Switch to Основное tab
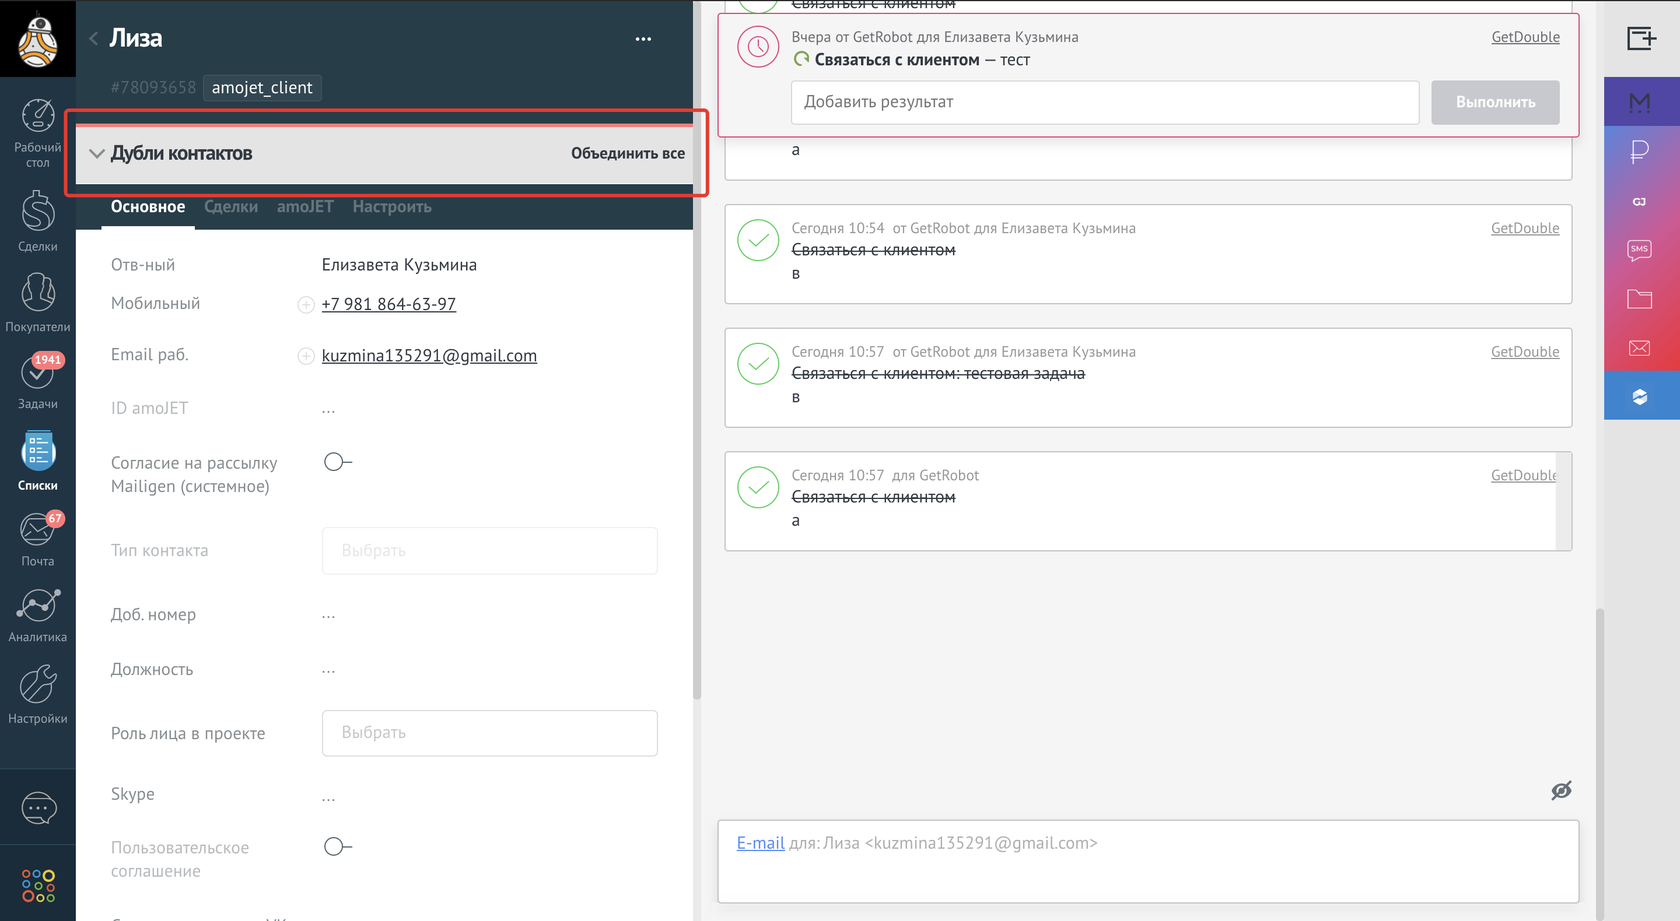The image size is (1680, 921). (148, 207)
